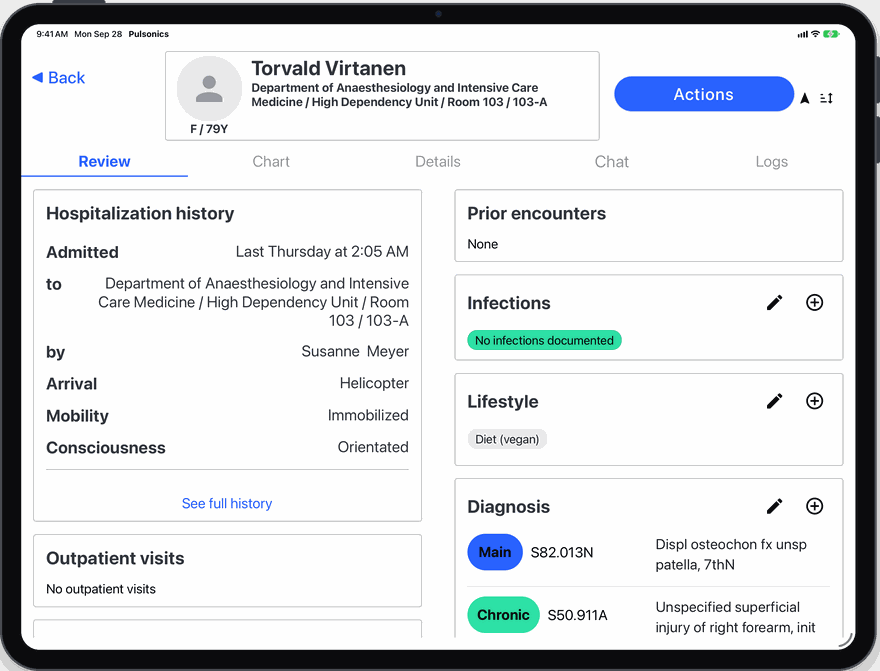
Task: Click the F / 79Y patient label
Action: [209, 129]
